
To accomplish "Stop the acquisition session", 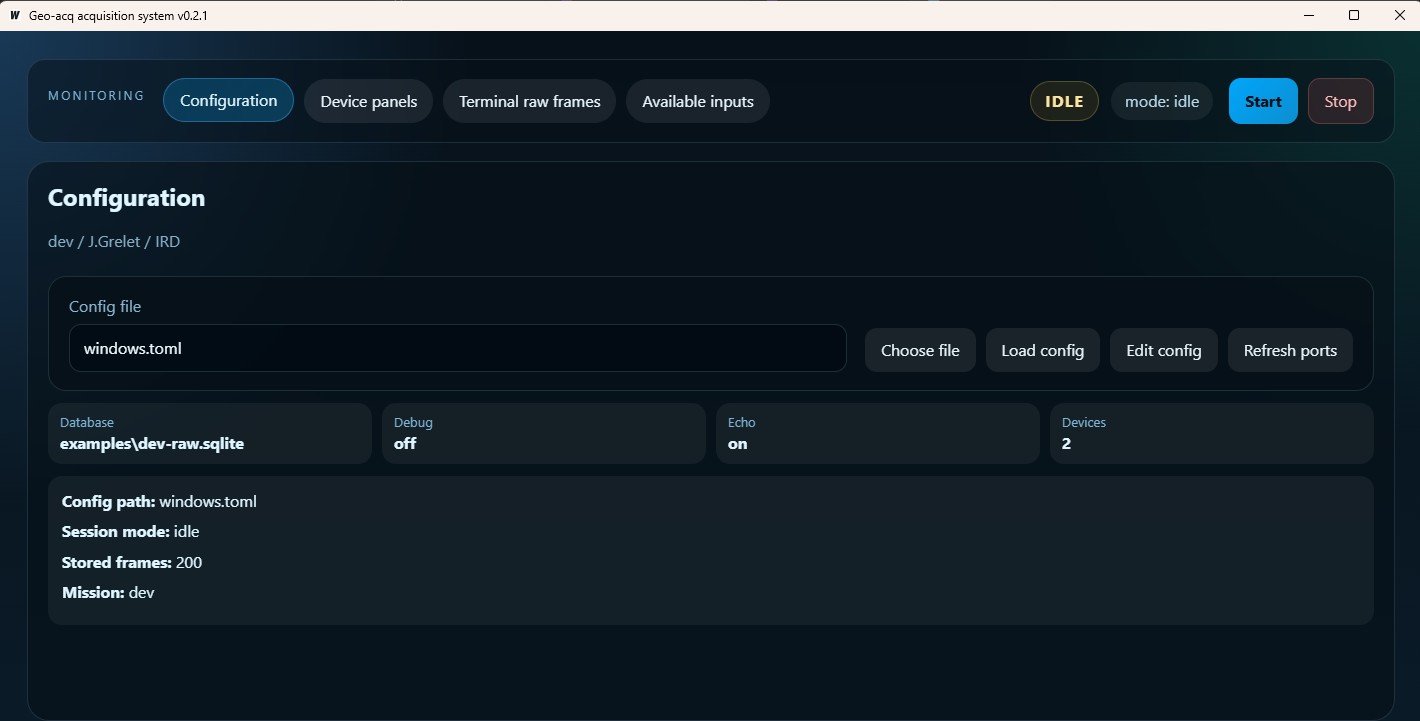I will click(1340, 101).
